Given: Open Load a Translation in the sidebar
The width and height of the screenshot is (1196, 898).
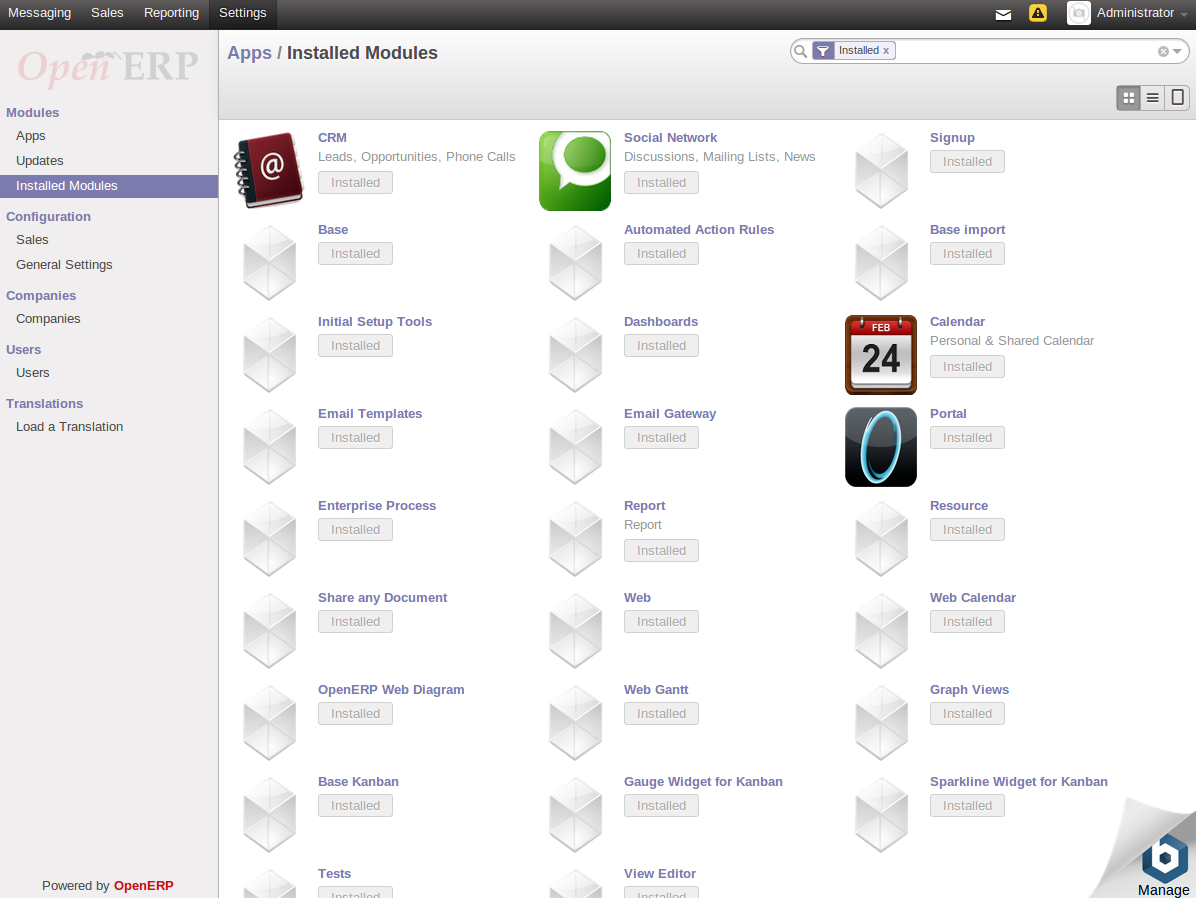Looking at the screenshot, I should coord(69,426).
